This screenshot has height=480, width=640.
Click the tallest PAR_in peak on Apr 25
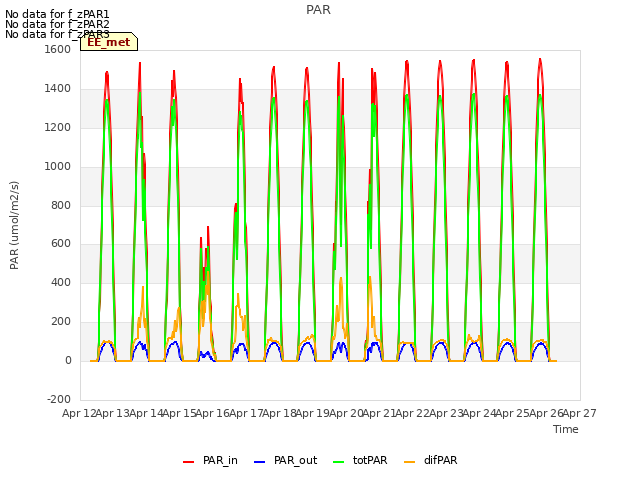pyautogui.click(x=540, y=60)
